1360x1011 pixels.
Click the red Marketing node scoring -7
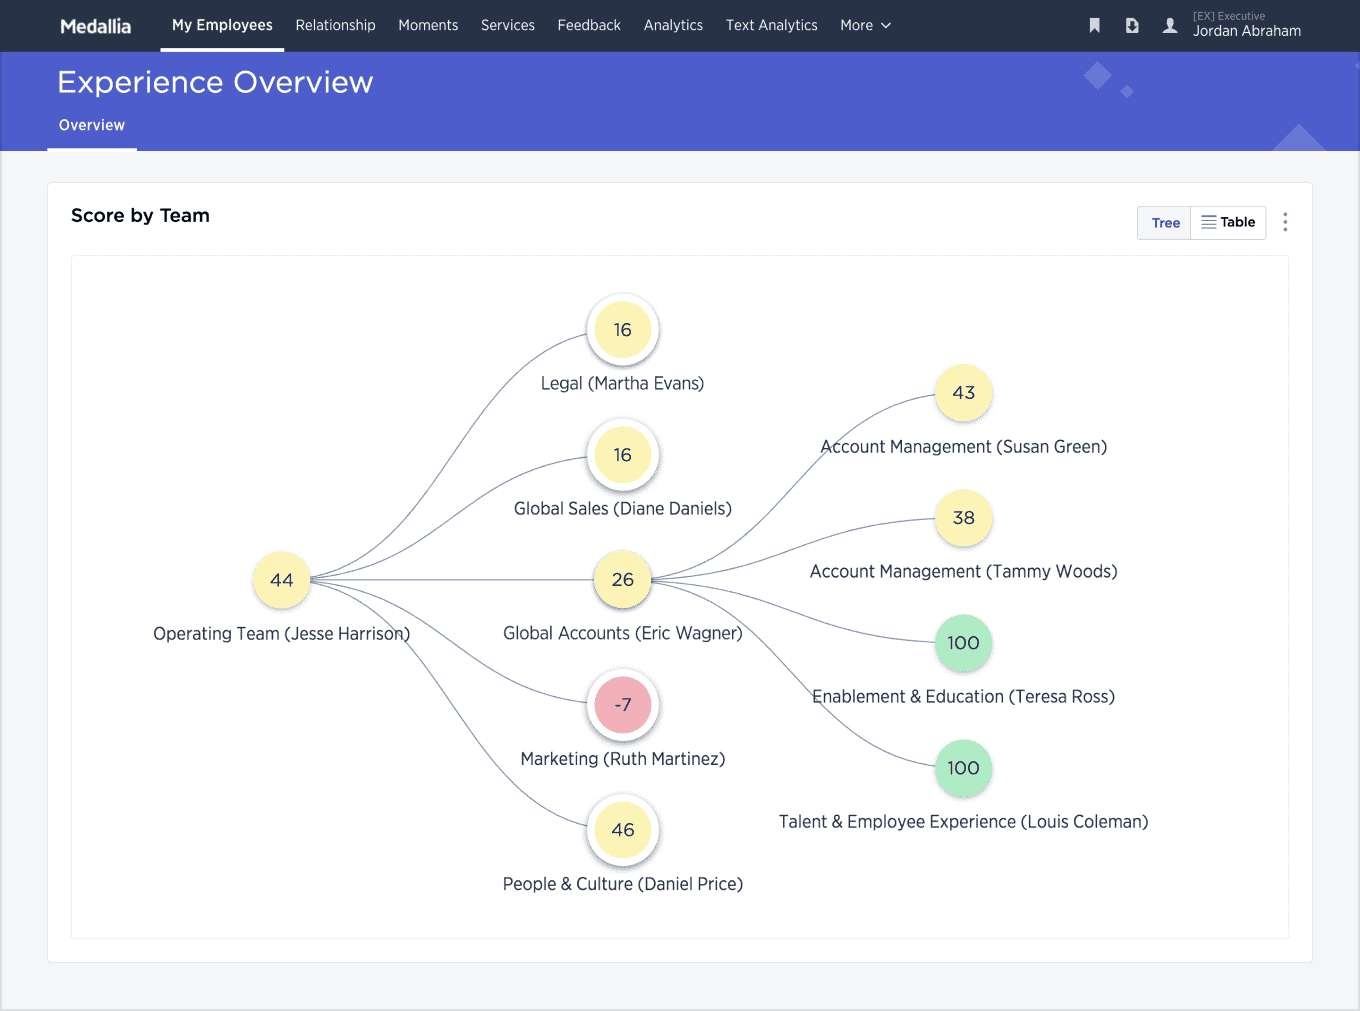point(622,705)
